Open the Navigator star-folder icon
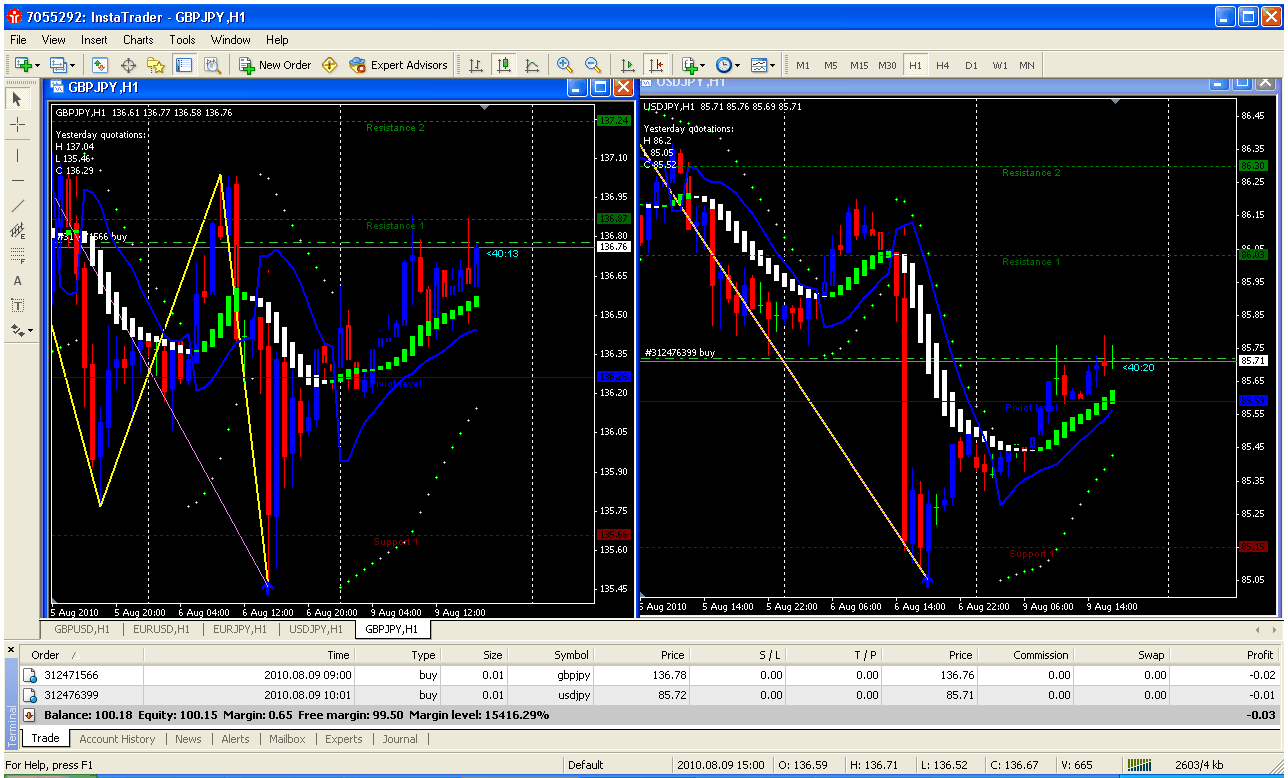The image size is (1288, 778). [156, 65]
